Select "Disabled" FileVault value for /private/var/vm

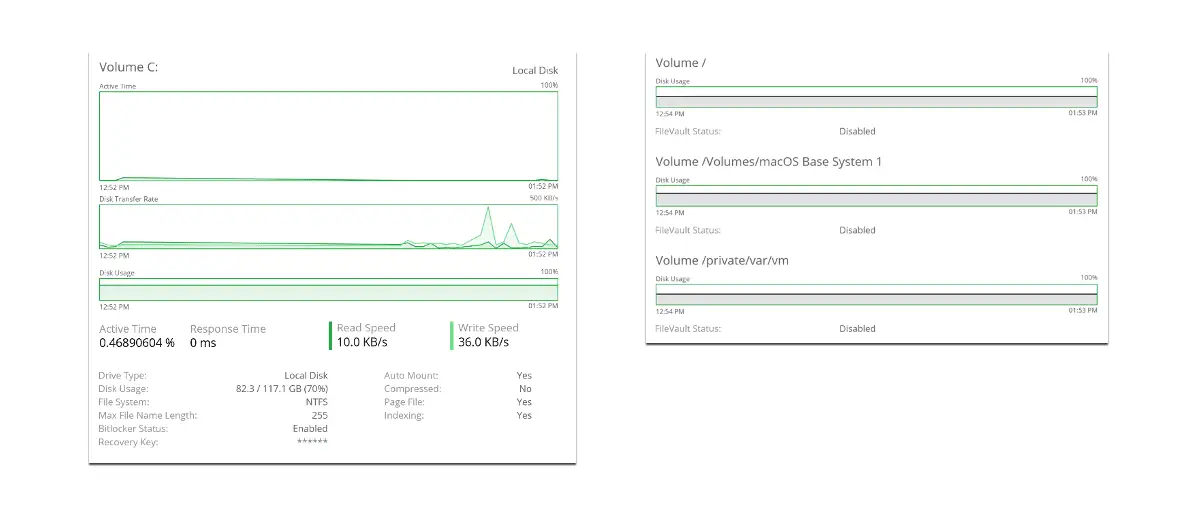tap(857, 328)
